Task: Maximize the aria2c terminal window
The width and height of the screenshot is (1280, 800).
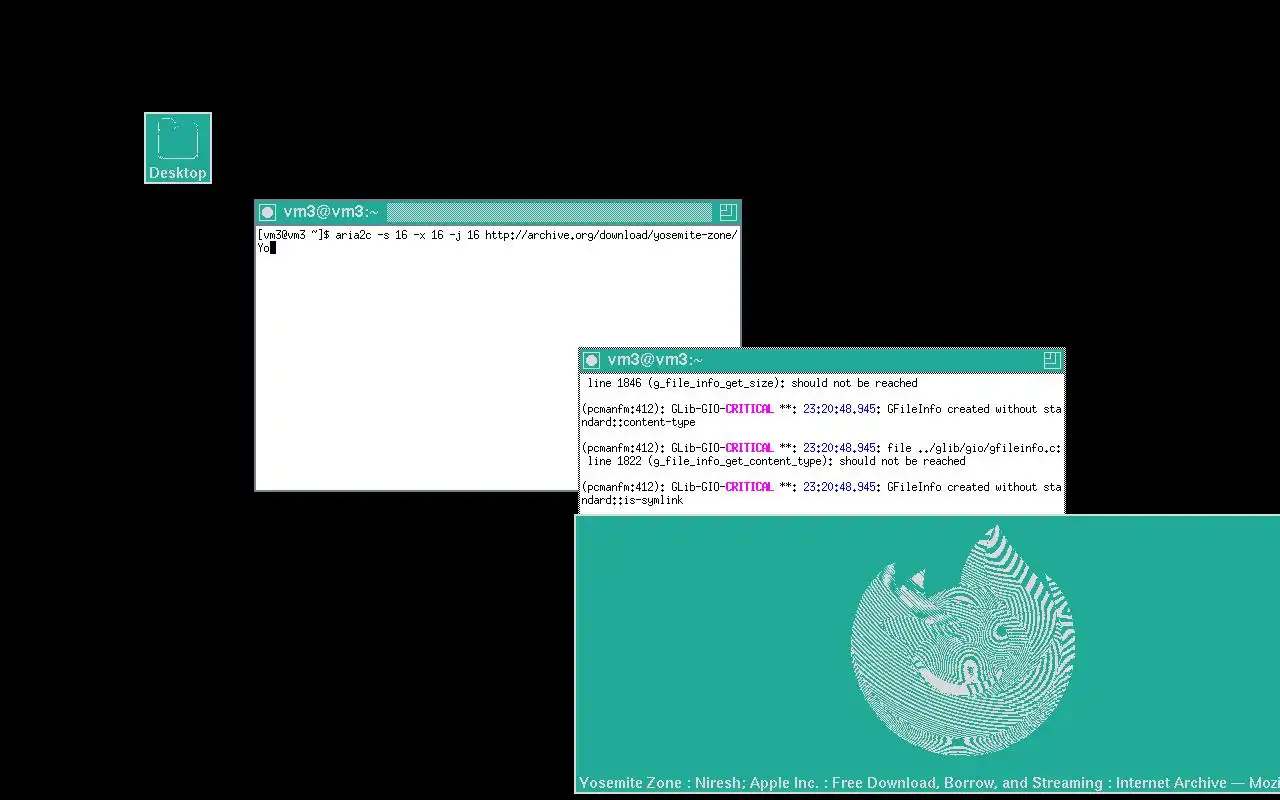Action: tap(728, 212)
